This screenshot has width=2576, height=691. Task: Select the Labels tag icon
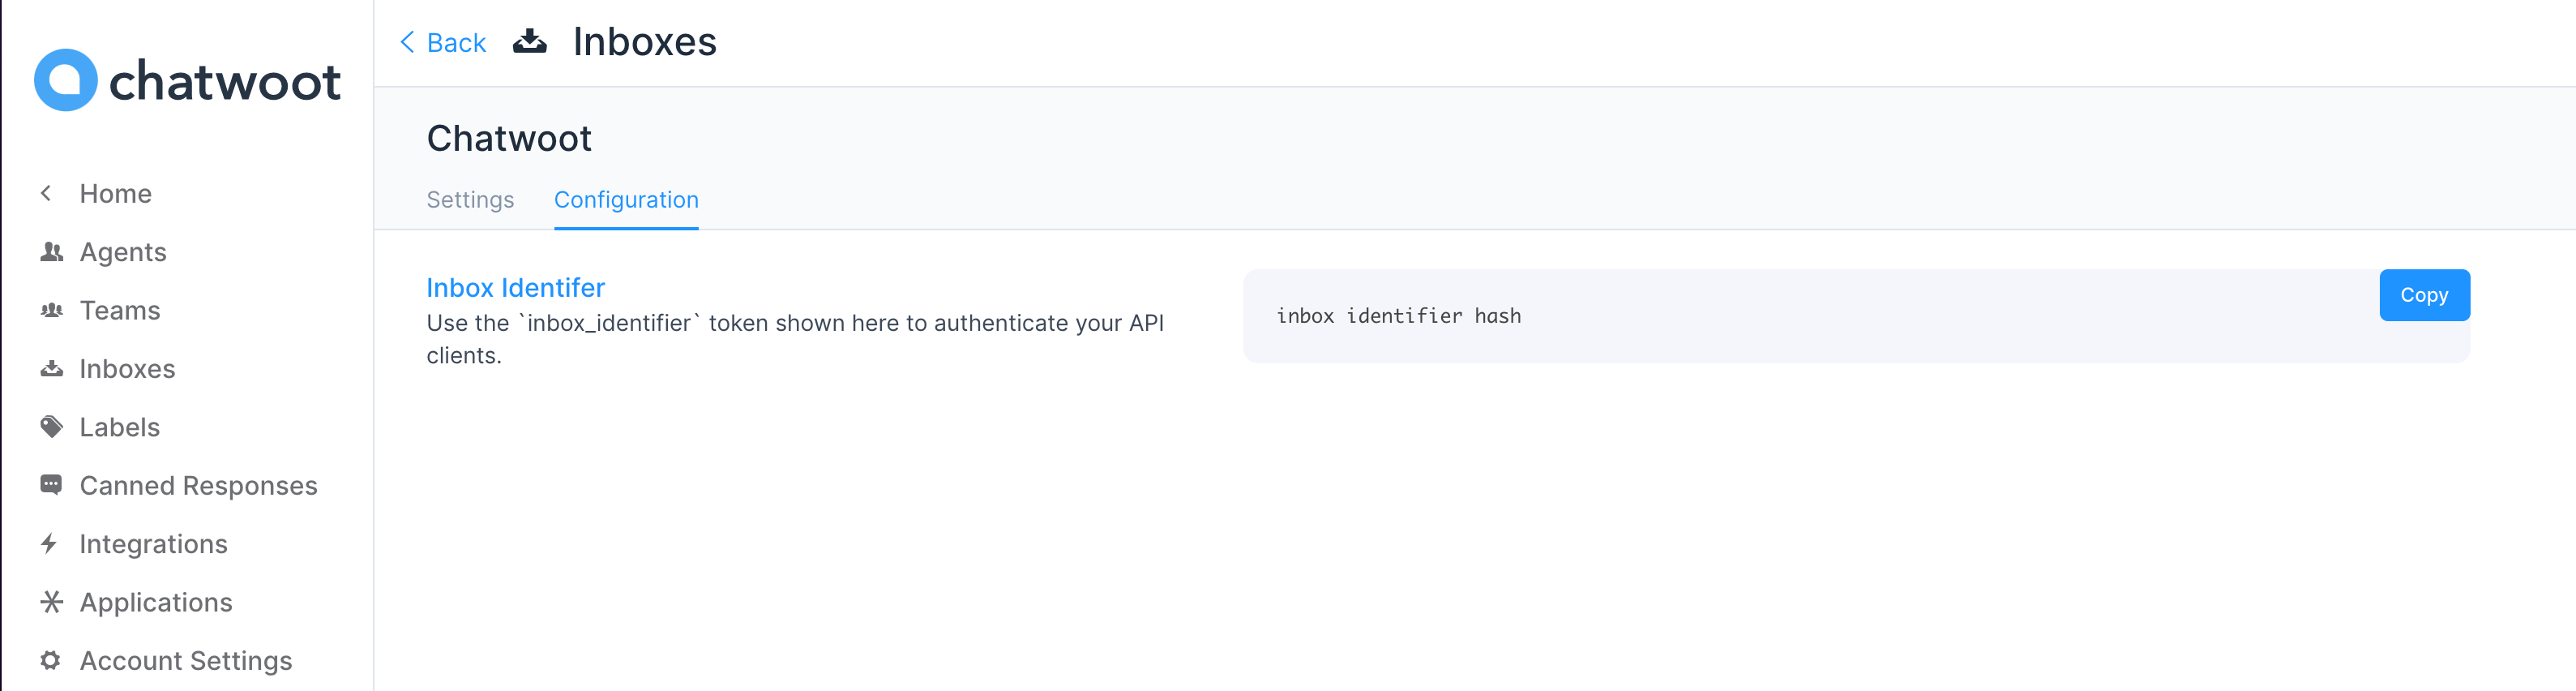(52, 427)
